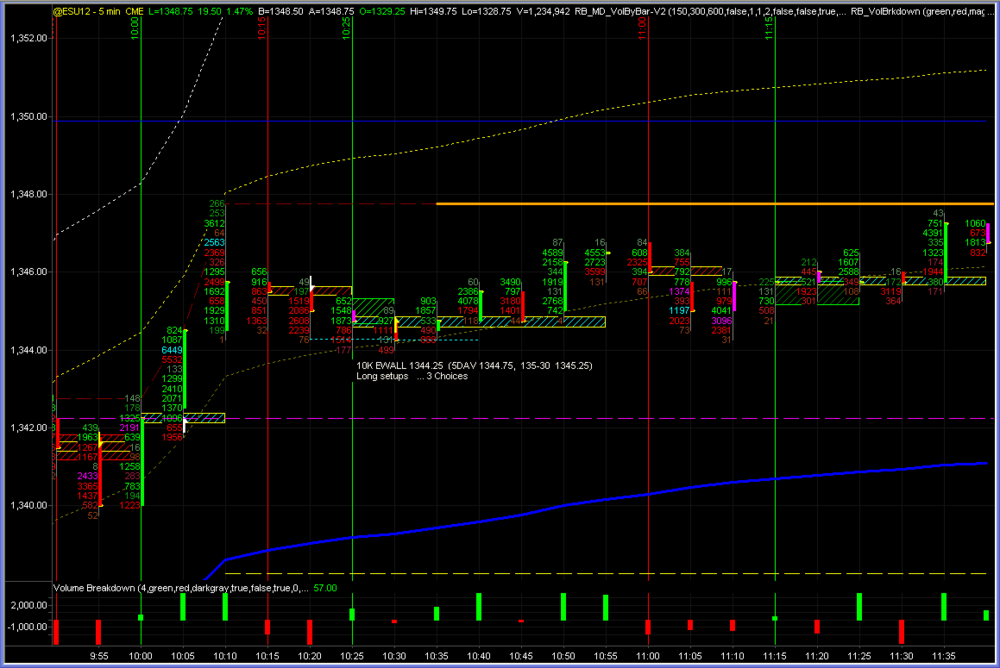Viewport: 1000px width, 668px height.
Task: Click the -1,000.00 volume axis label
Action: click(x=27, y=627)
